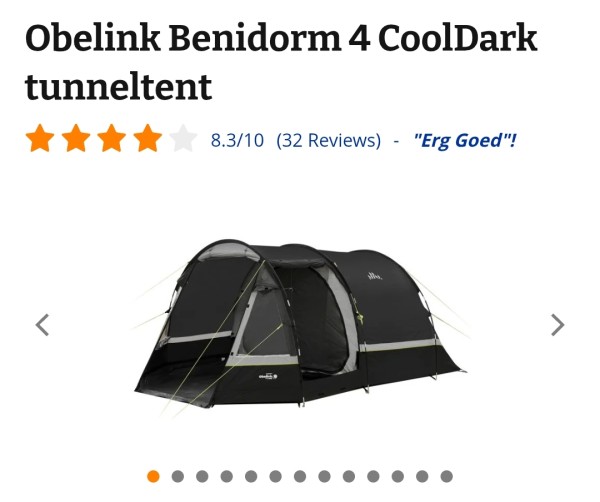Jump to the seventh carousel dot
Viewport: 600px width, 502px height.
coord(300,476)
